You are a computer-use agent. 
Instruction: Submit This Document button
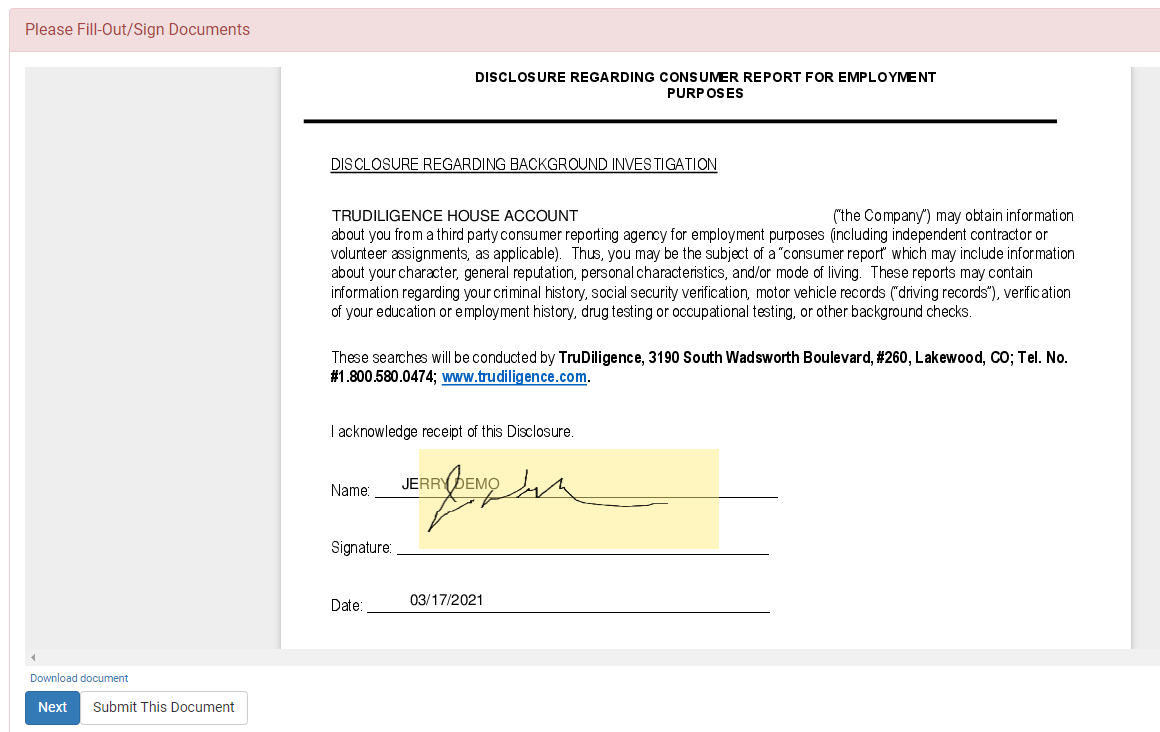point(163,708)
